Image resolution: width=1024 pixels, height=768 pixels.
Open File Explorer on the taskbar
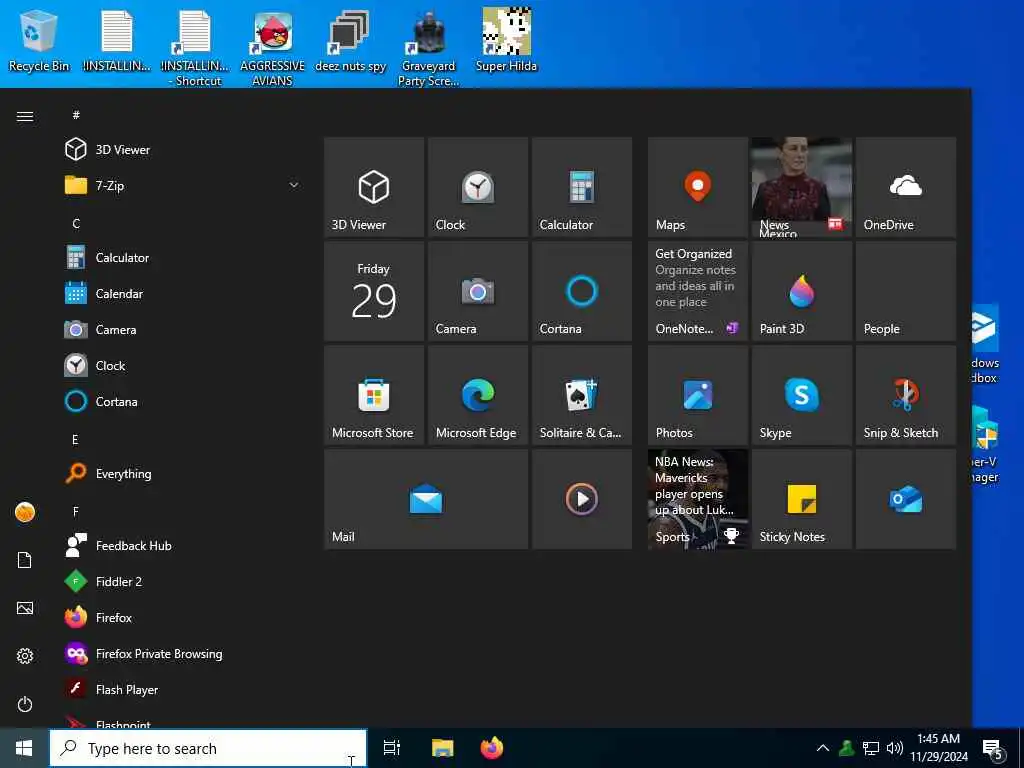pyautogui.click(x=442, y=748)
